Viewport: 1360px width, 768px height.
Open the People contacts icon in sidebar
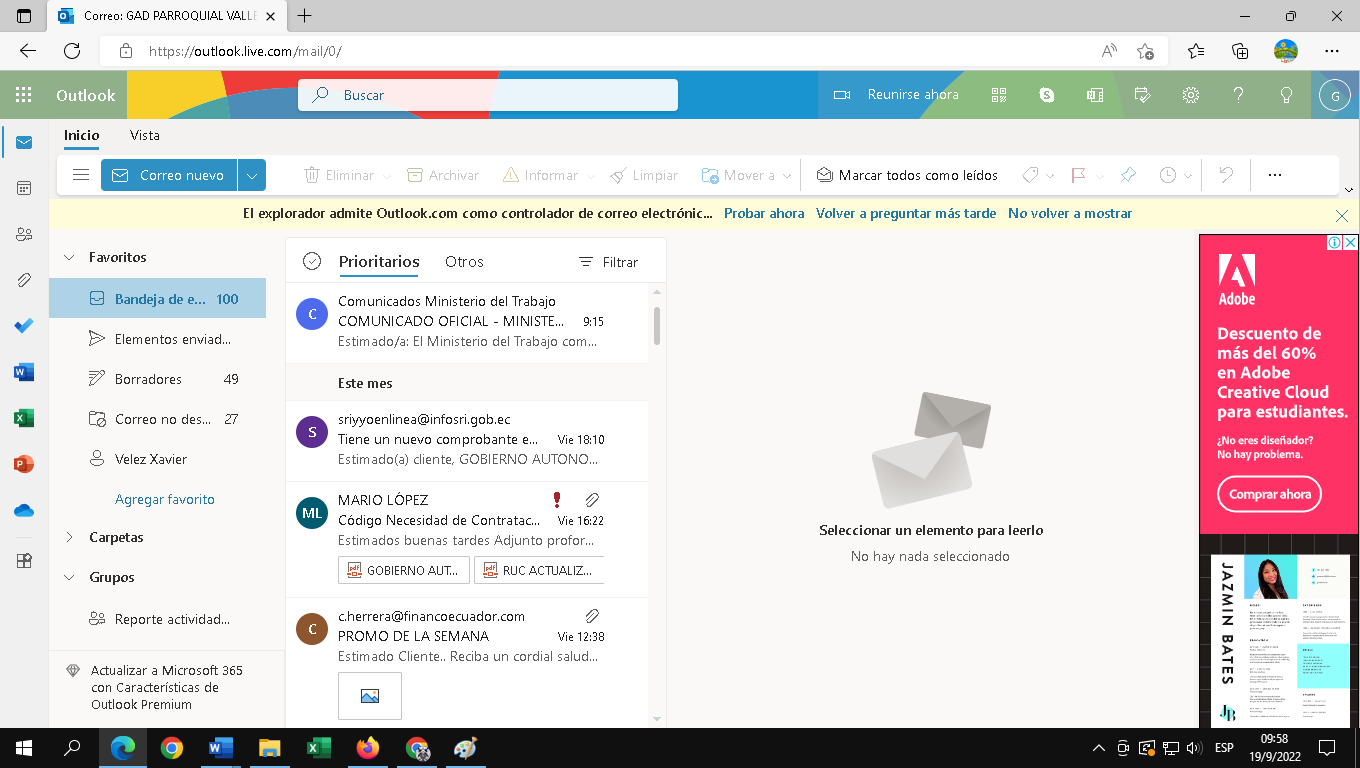click(x=24, y=234)
